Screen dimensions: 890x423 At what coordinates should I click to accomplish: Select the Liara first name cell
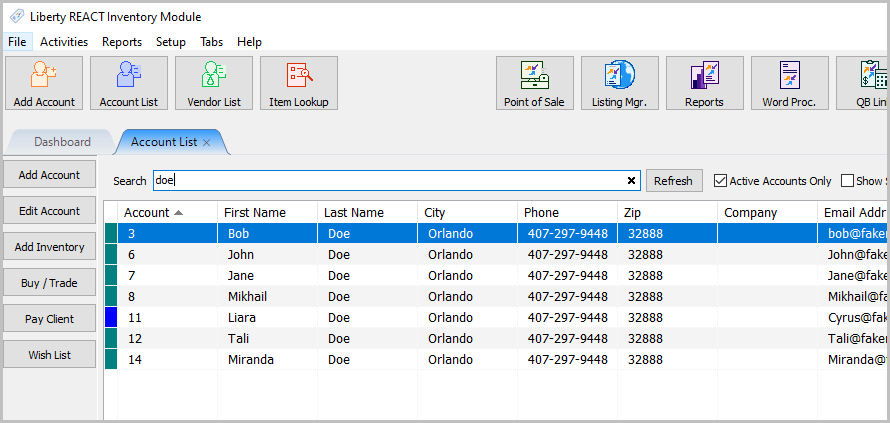click(267, 317)
